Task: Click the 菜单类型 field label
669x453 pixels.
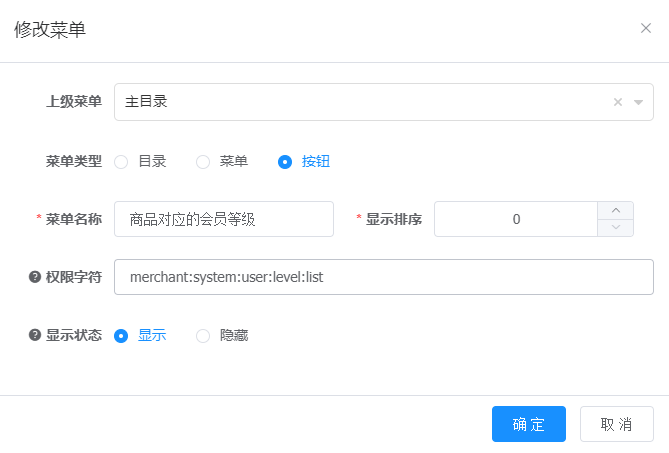Action: tap(74, 161)
